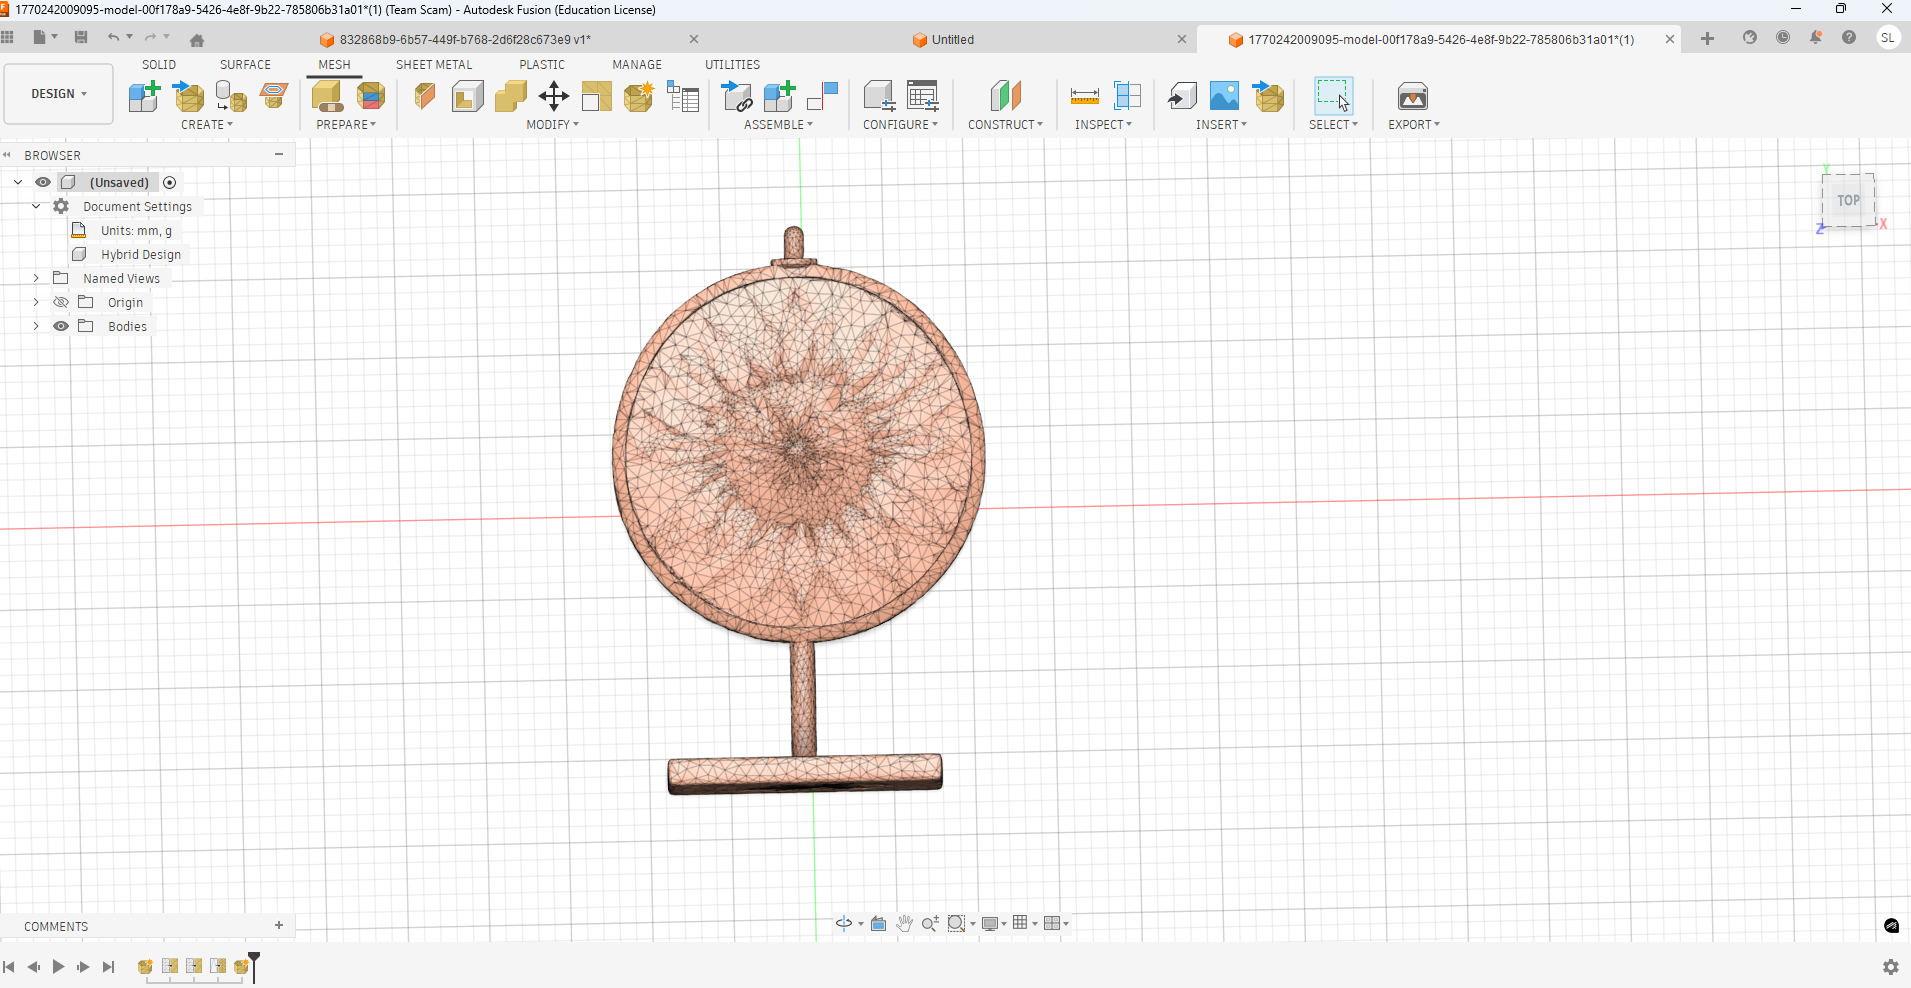
Task: Select the Insert Mesh tool in Create group
Action: pyautogui.click(x=188, y=96)
